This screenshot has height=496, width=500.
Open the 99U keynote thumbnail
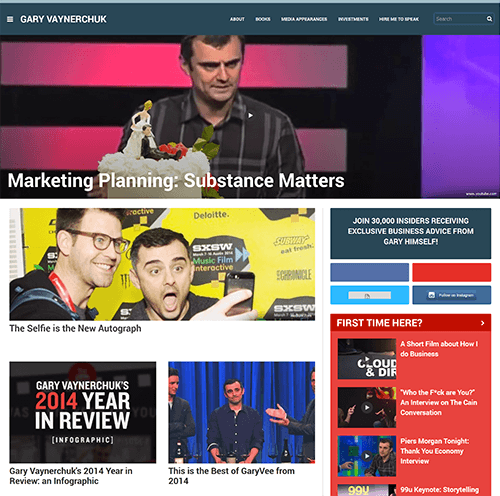(367, 490)
